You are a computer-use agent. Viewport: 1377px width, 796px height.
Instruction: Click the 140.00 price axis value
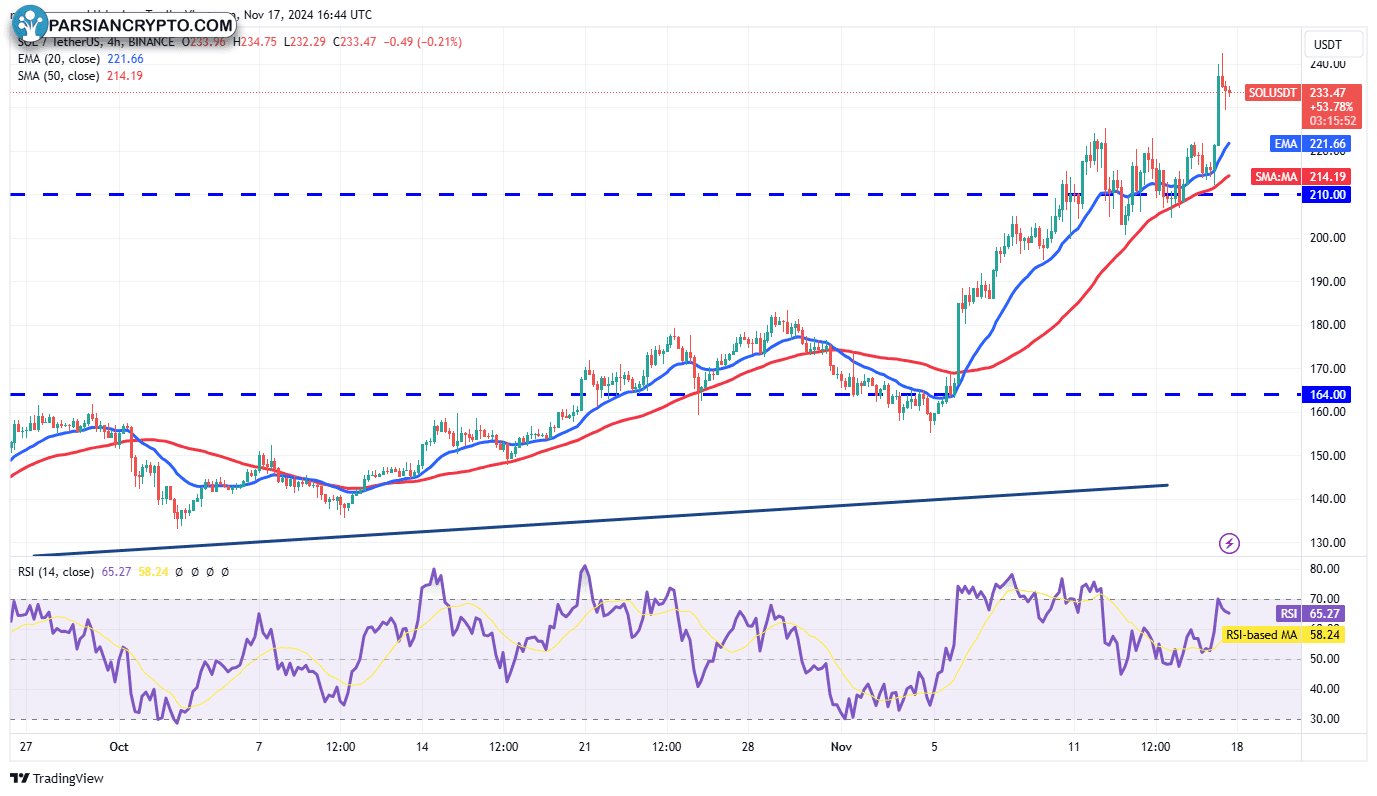point(1328,499)
